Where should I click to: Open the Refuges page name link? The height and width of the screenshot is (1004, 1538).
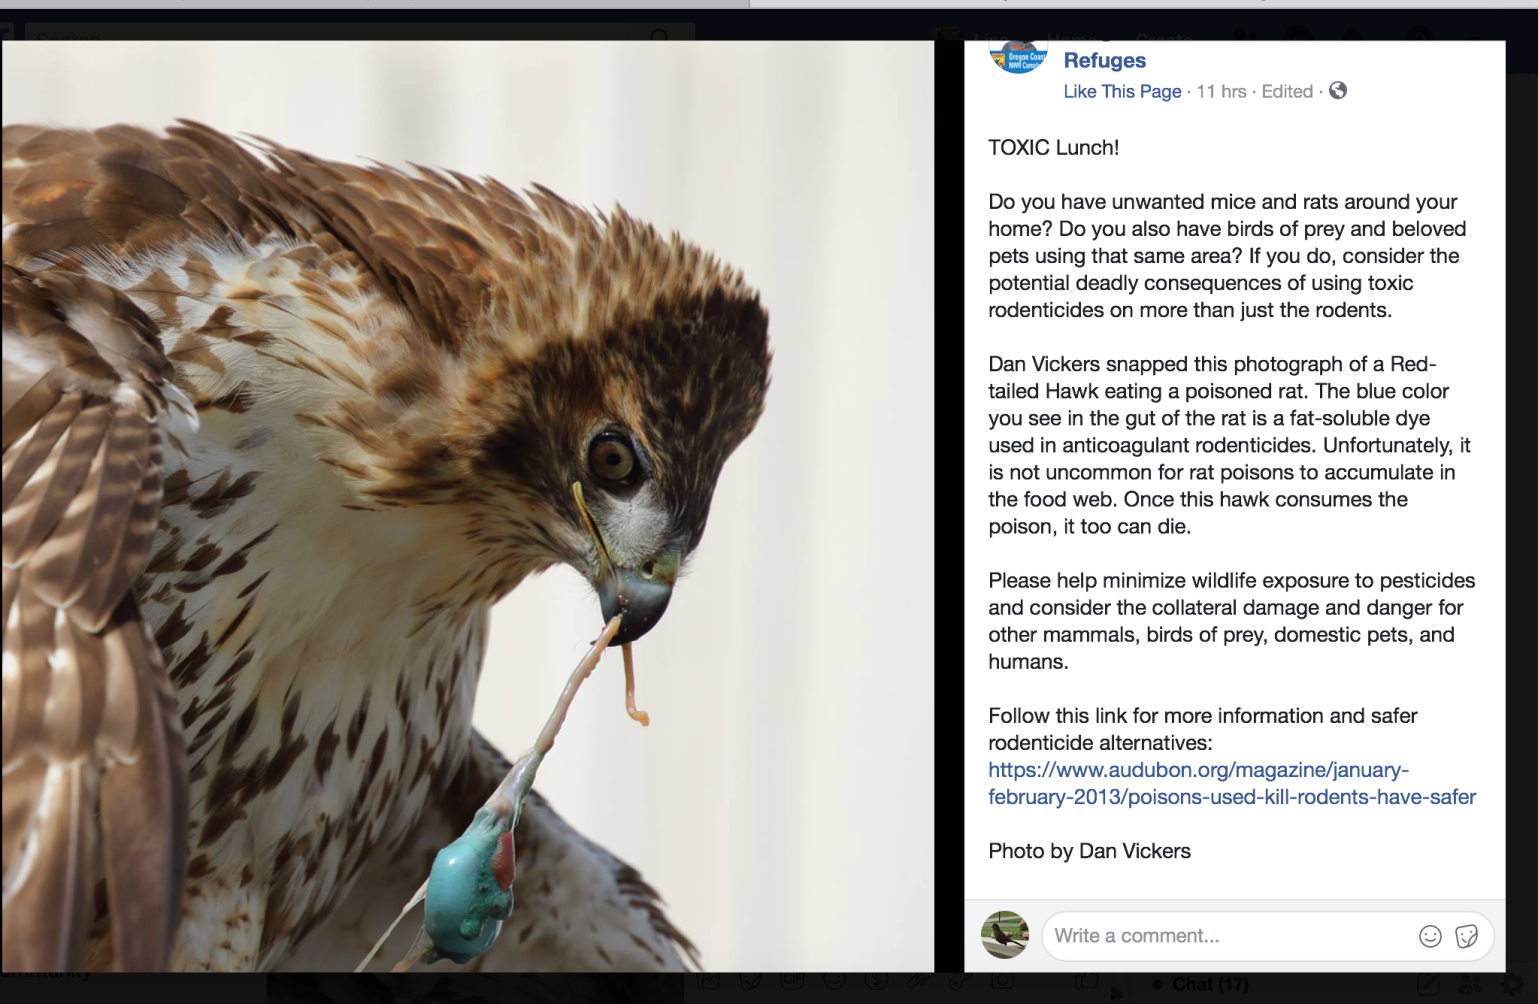tap(1104, 61)
